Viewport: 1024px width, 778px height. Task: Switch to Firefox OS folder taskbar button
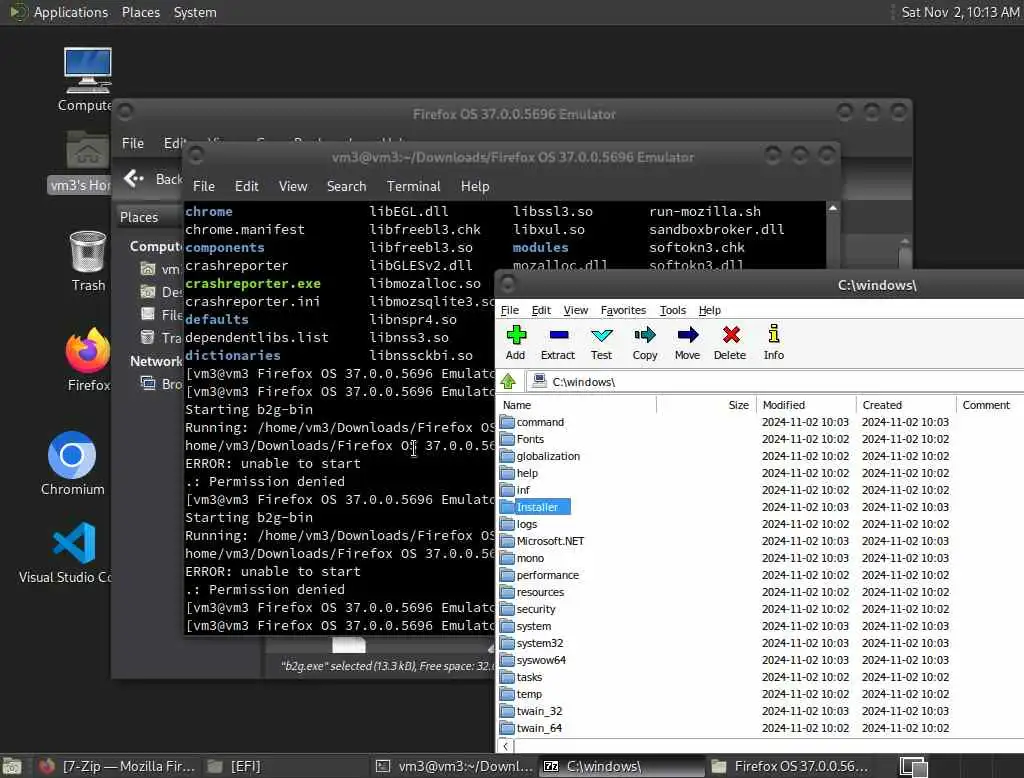tap(790, 766)
